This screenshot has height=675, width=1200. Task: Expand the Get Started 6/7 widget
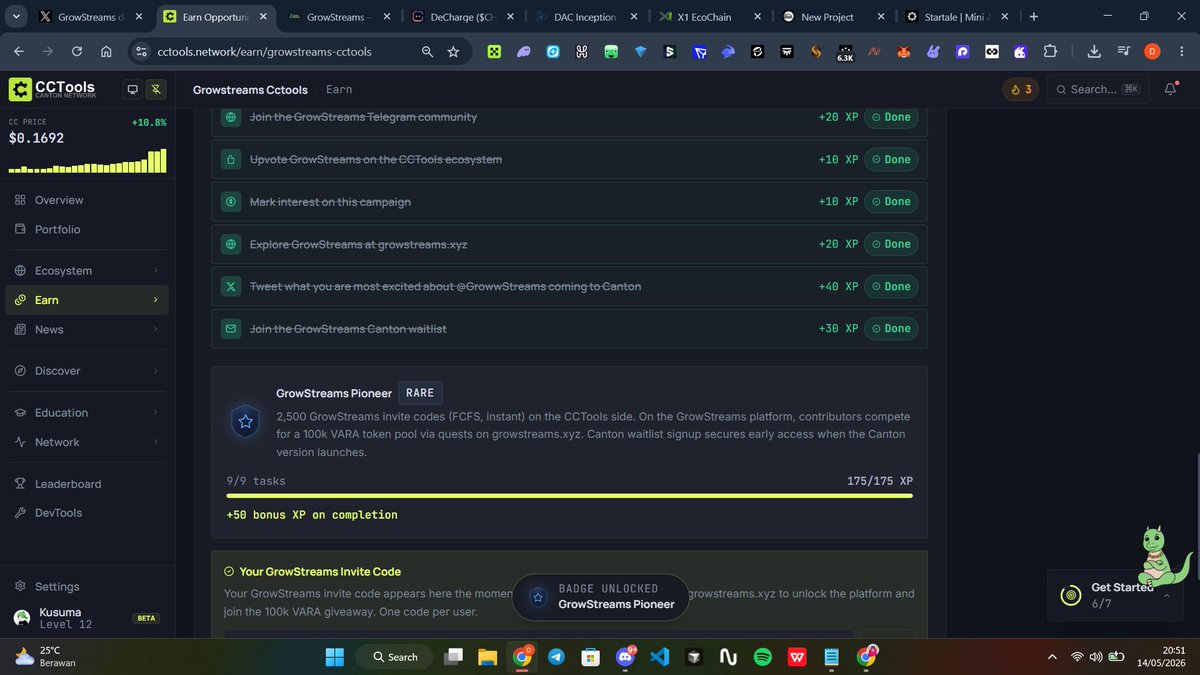(x=1117, y=595)
